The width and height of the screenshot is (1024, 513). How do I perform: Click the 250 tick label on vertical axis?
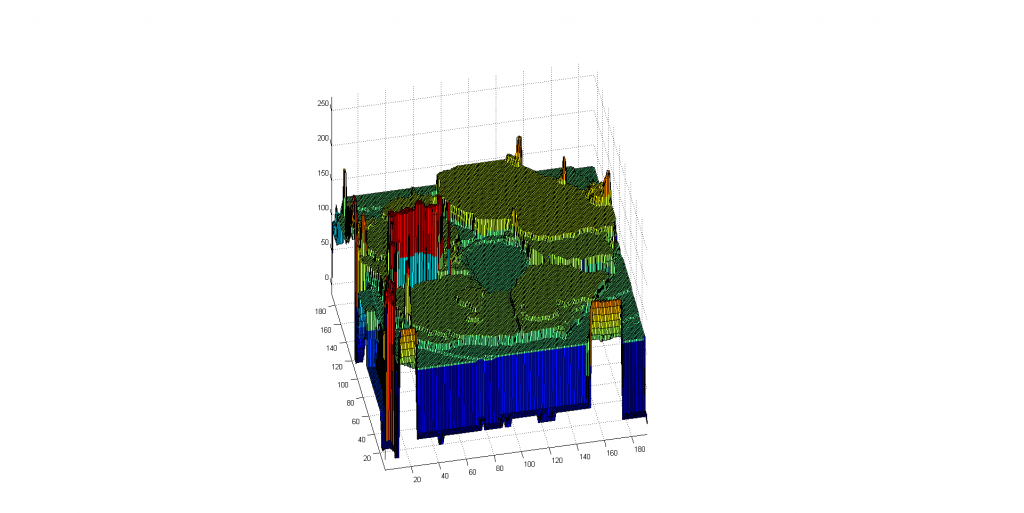323,104
